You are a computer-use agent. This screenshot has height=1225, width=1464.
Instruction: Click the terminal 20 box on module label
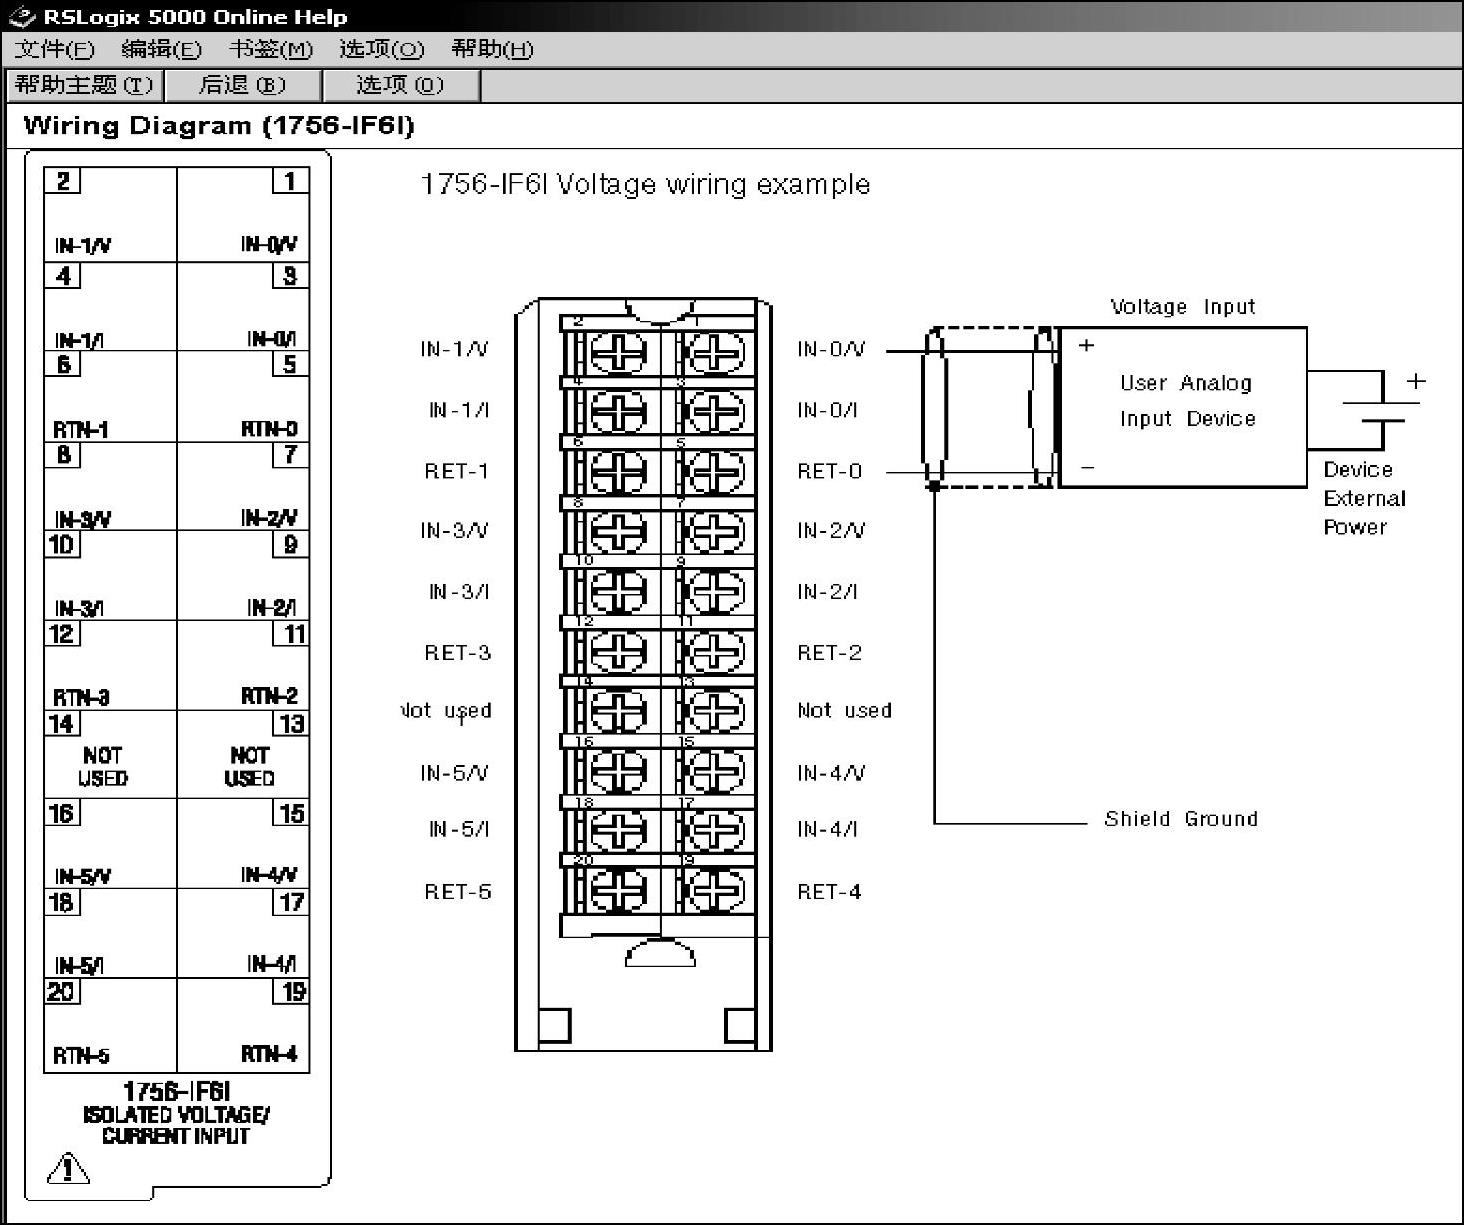click(62, 992)
